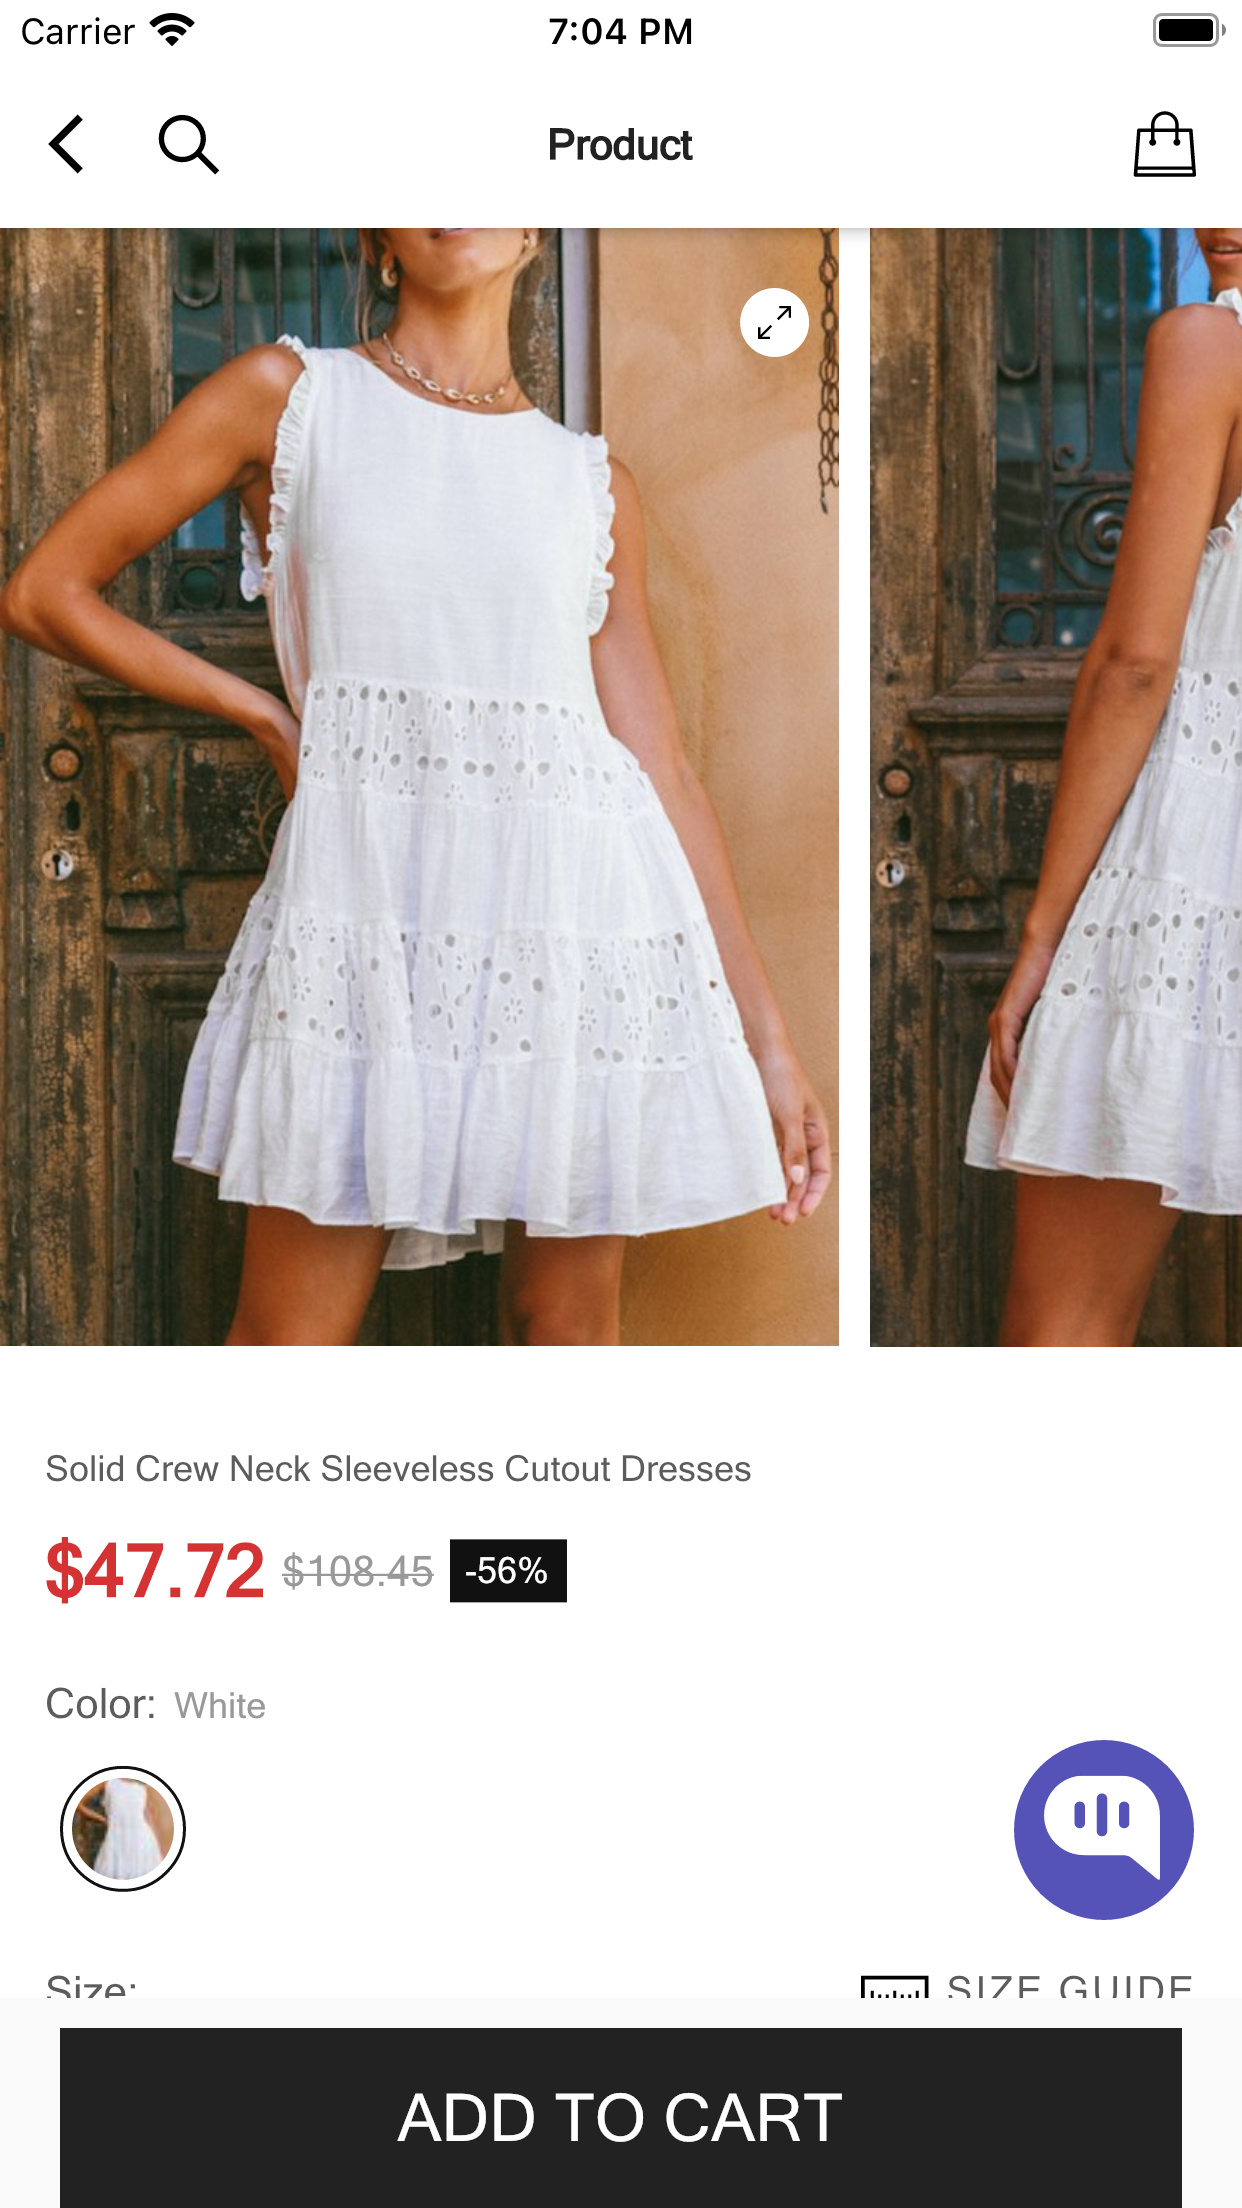
Task: Tap the Color: White label
Action: click(x=156, y=1704)
